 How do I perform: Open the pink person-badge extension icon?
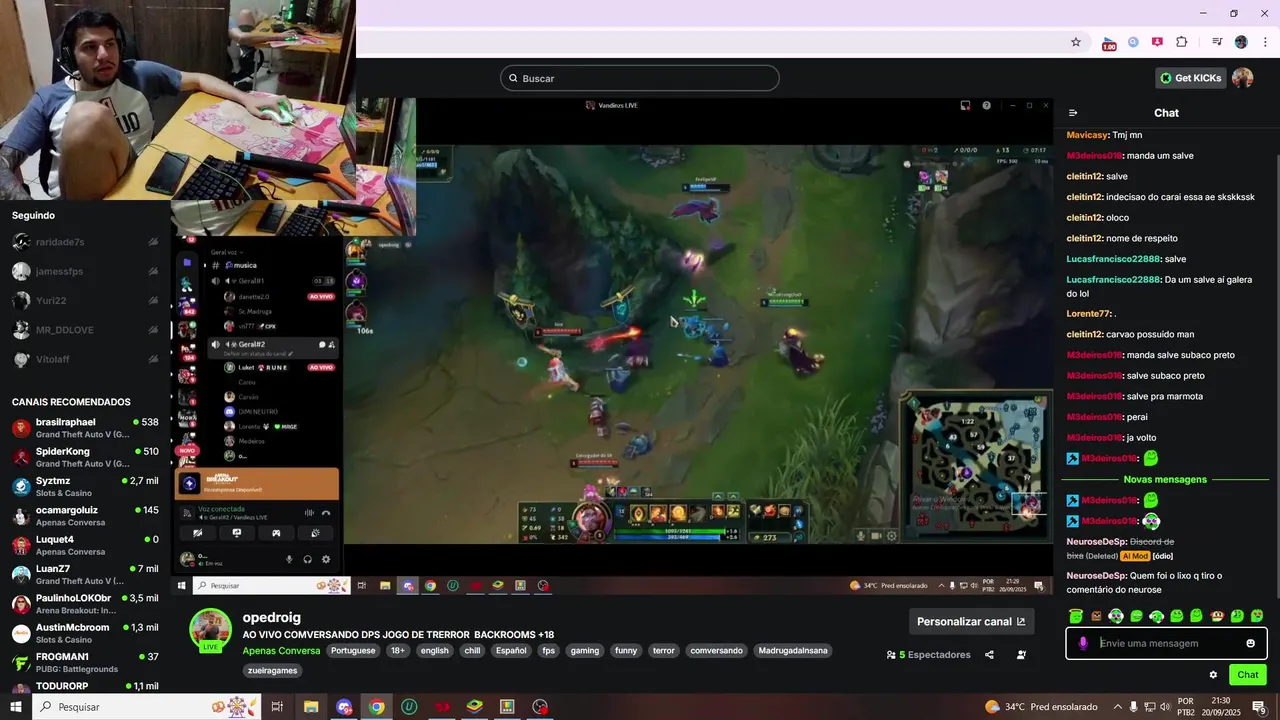point(1157,42)
